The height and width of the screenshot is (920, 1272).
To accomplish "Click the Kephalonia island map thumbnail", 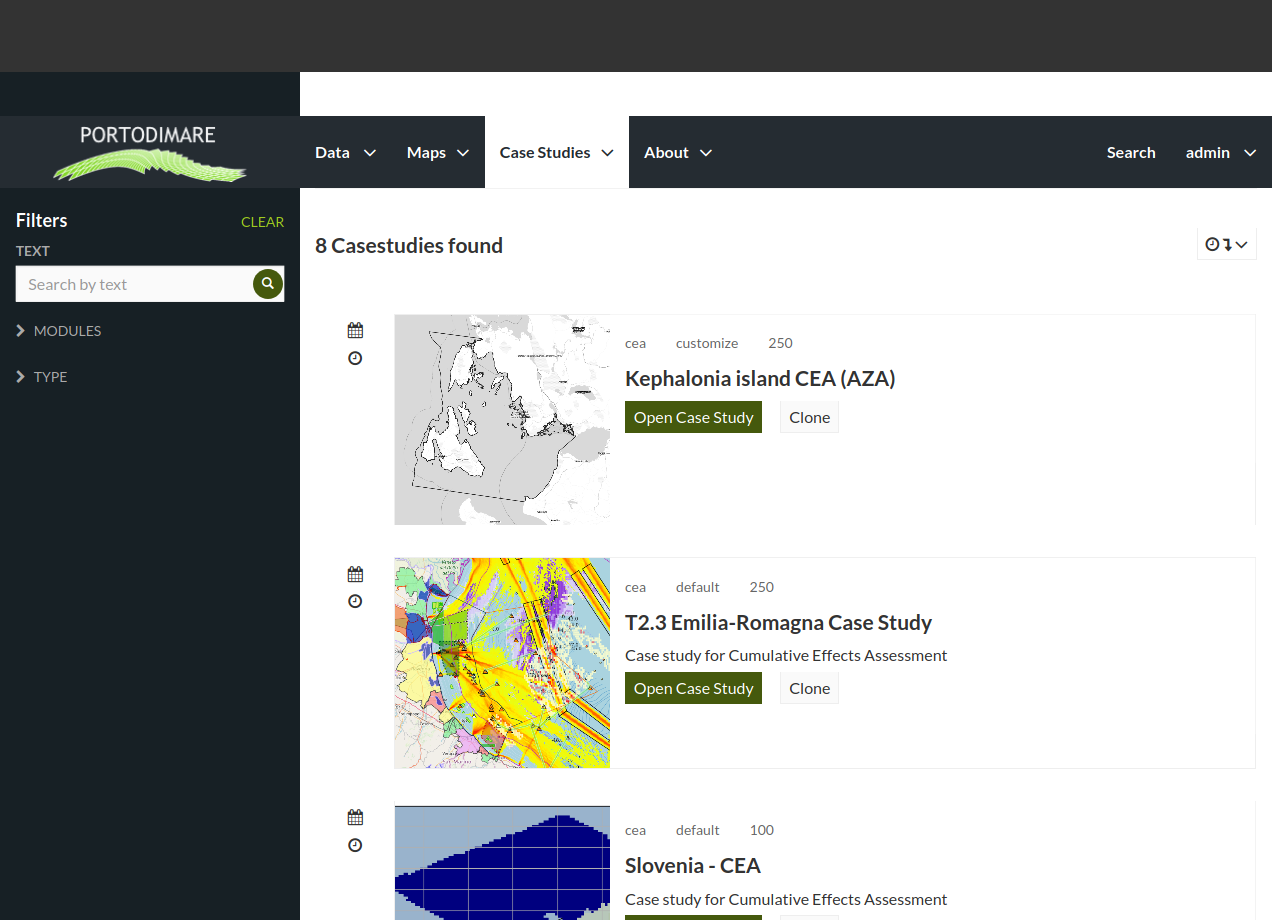I will pos(502,420).
